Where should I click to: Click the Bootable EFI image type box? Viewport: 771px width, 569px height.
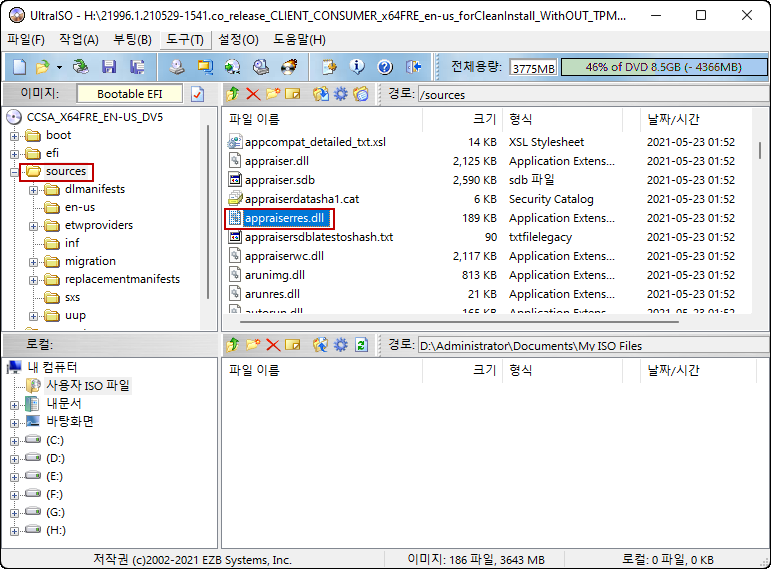tap(129, 94)
